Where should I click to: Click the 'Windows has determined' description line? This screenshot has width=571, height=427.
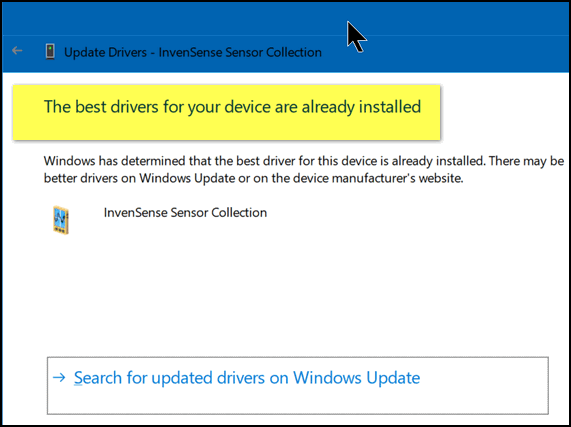[304, 161]
